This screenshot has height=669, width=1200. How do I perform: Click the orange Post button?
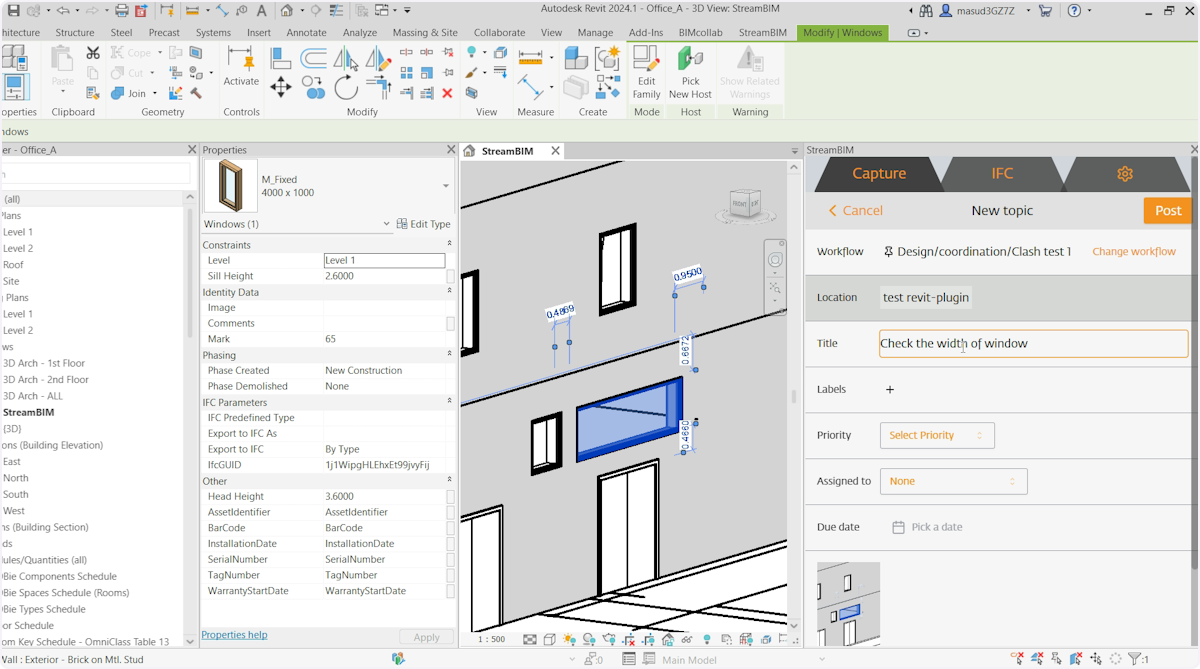pyautogui.click(x=1168, y=210)
